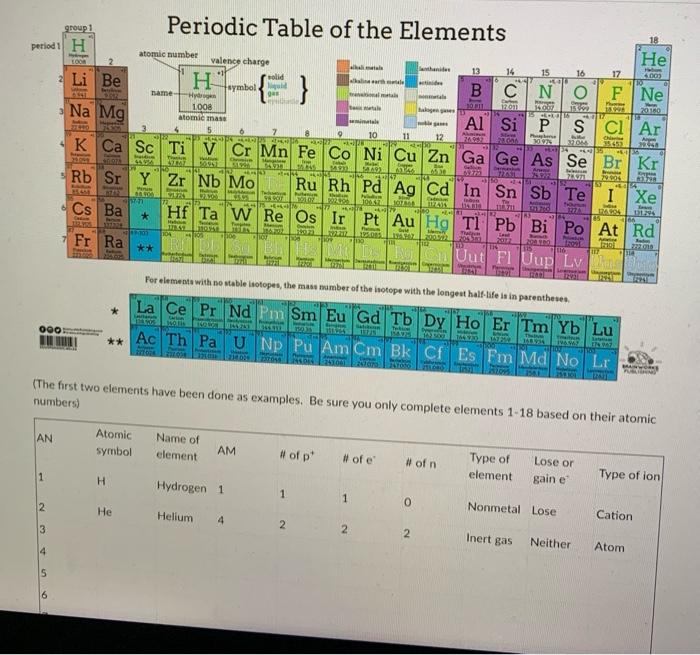Click the Cu copper element cell
Viewport: 700px width, 655px height.
tap(405, 159)
